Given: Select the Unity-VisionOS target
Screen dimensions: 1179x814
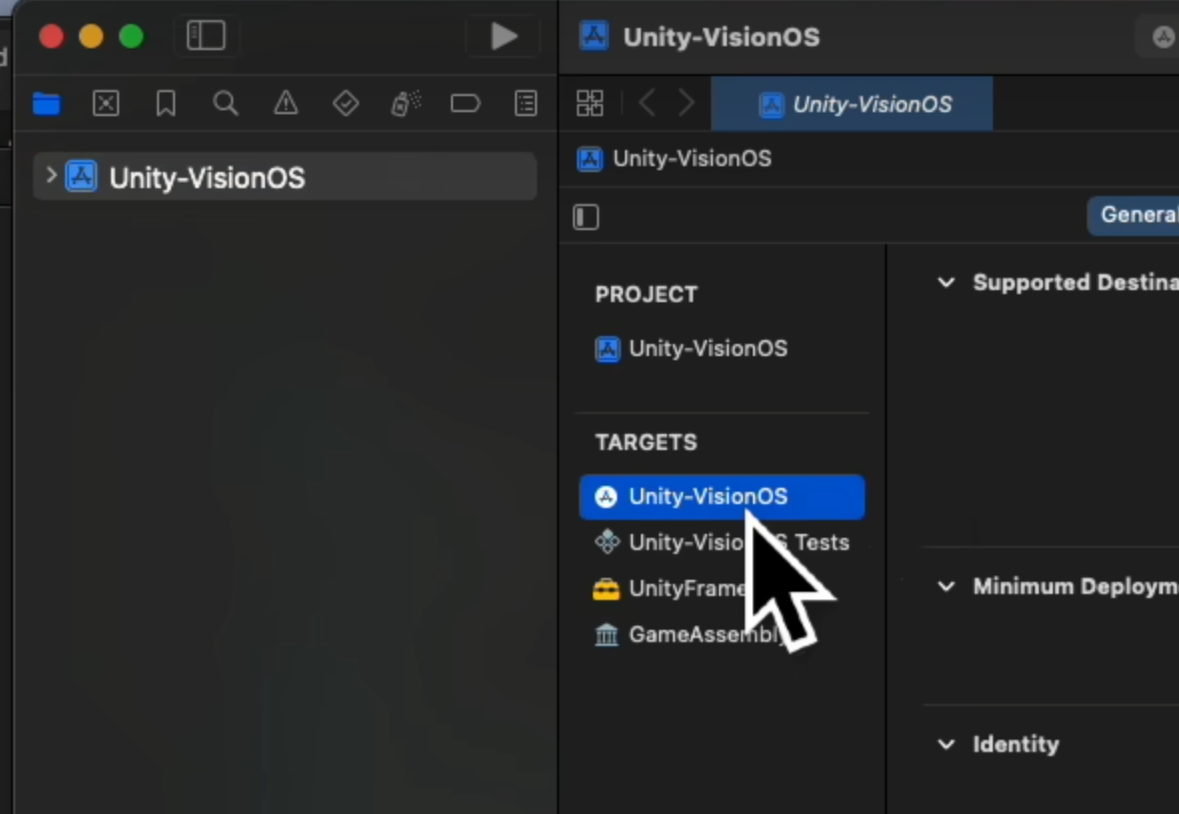Looking at the screenshot, I should pos(722,497).
